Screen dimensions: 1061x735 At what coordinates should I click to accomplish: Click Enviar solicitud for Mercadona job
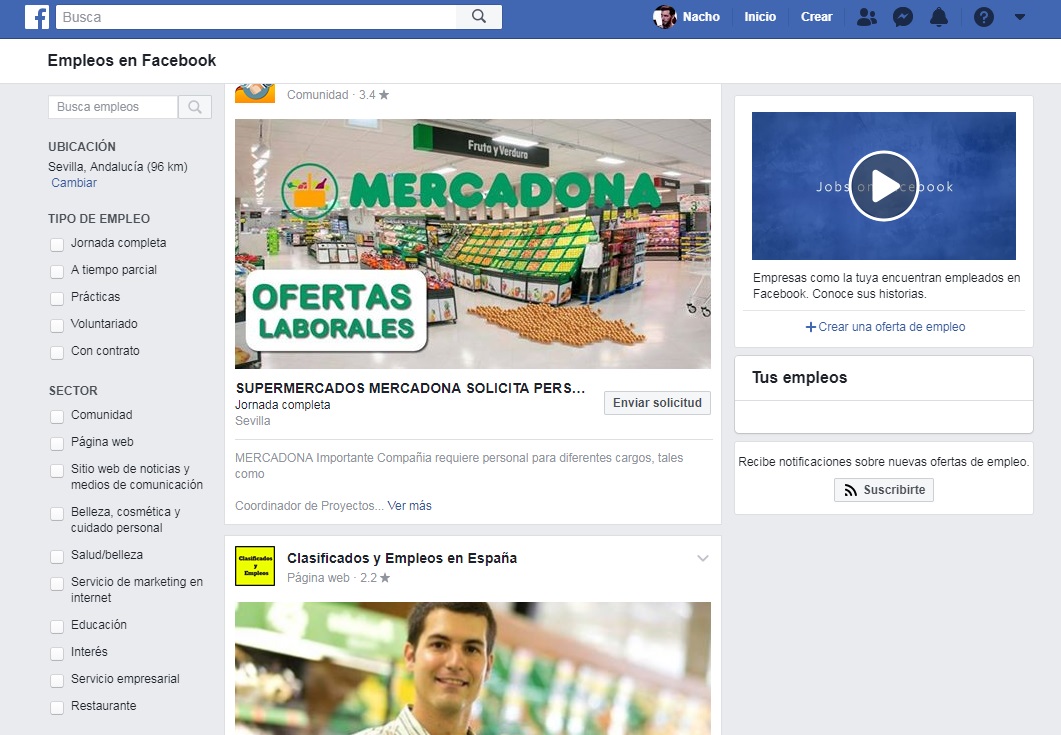coord(657,403)
